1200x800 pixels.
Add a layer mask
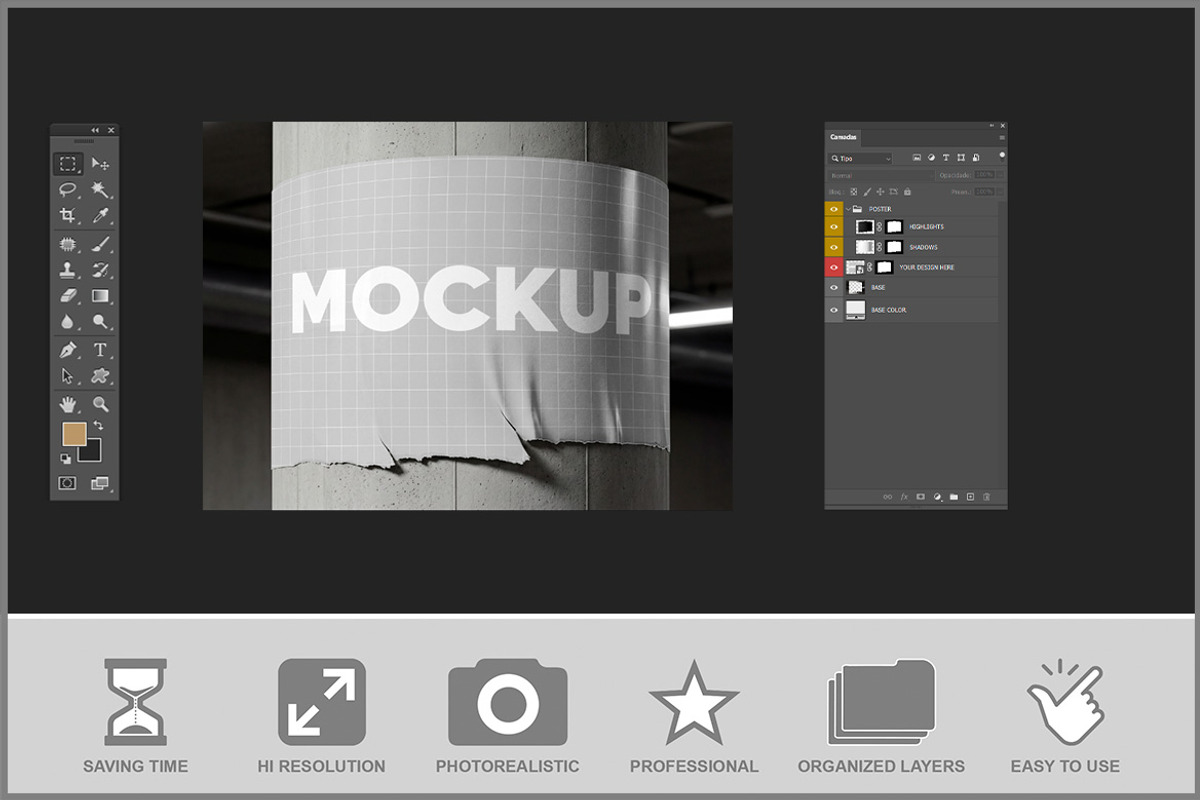coord(920,496)
